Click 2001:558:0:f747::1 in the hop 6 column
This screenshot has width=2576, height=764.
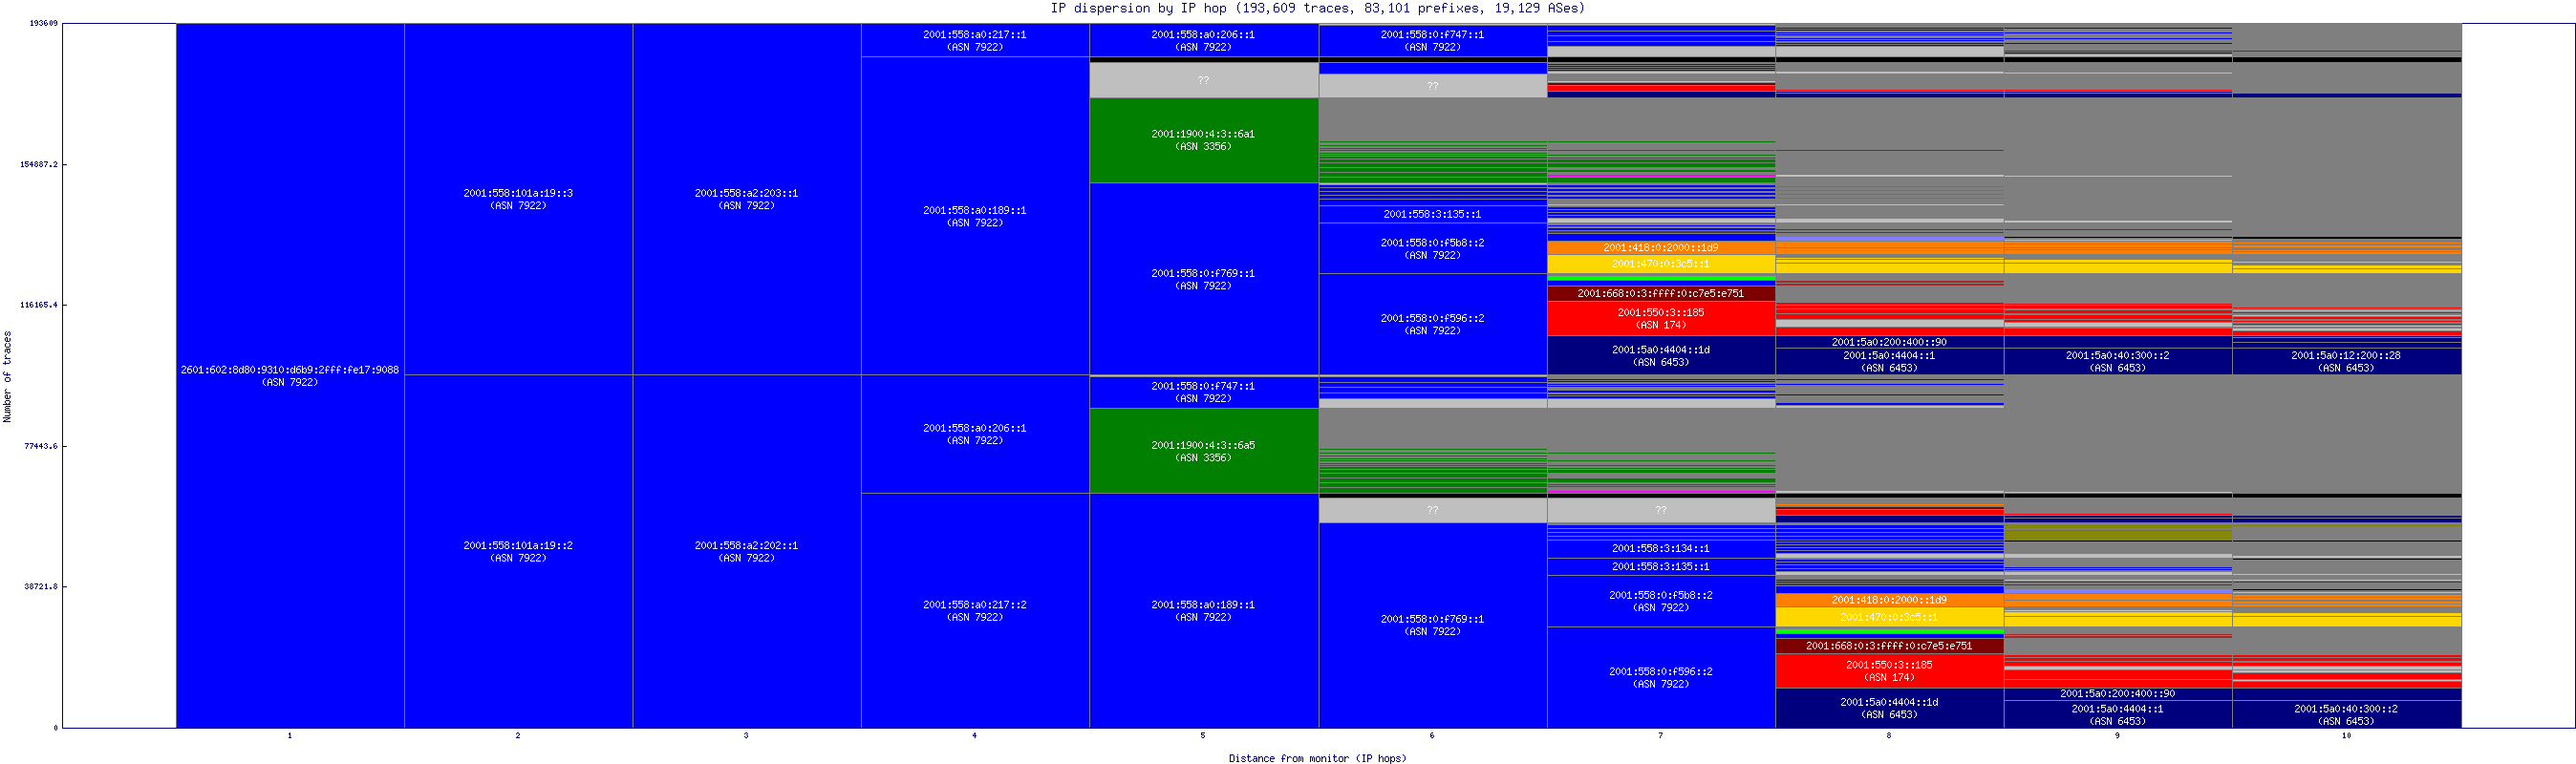coord(1432,40)
